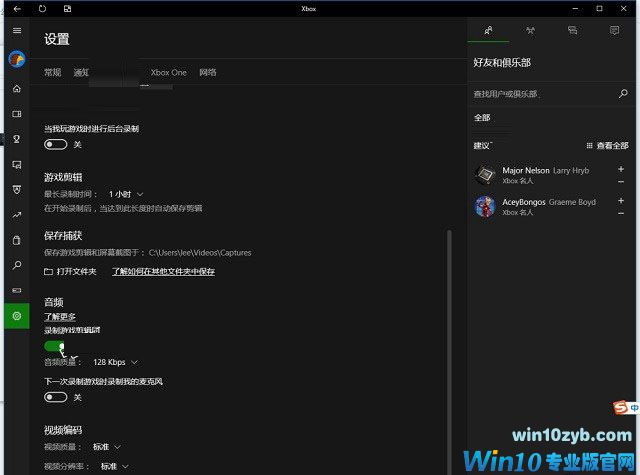Turn off record audio with game clips
This screenshot has width=640, height=475.
click(x=54, y=346)
